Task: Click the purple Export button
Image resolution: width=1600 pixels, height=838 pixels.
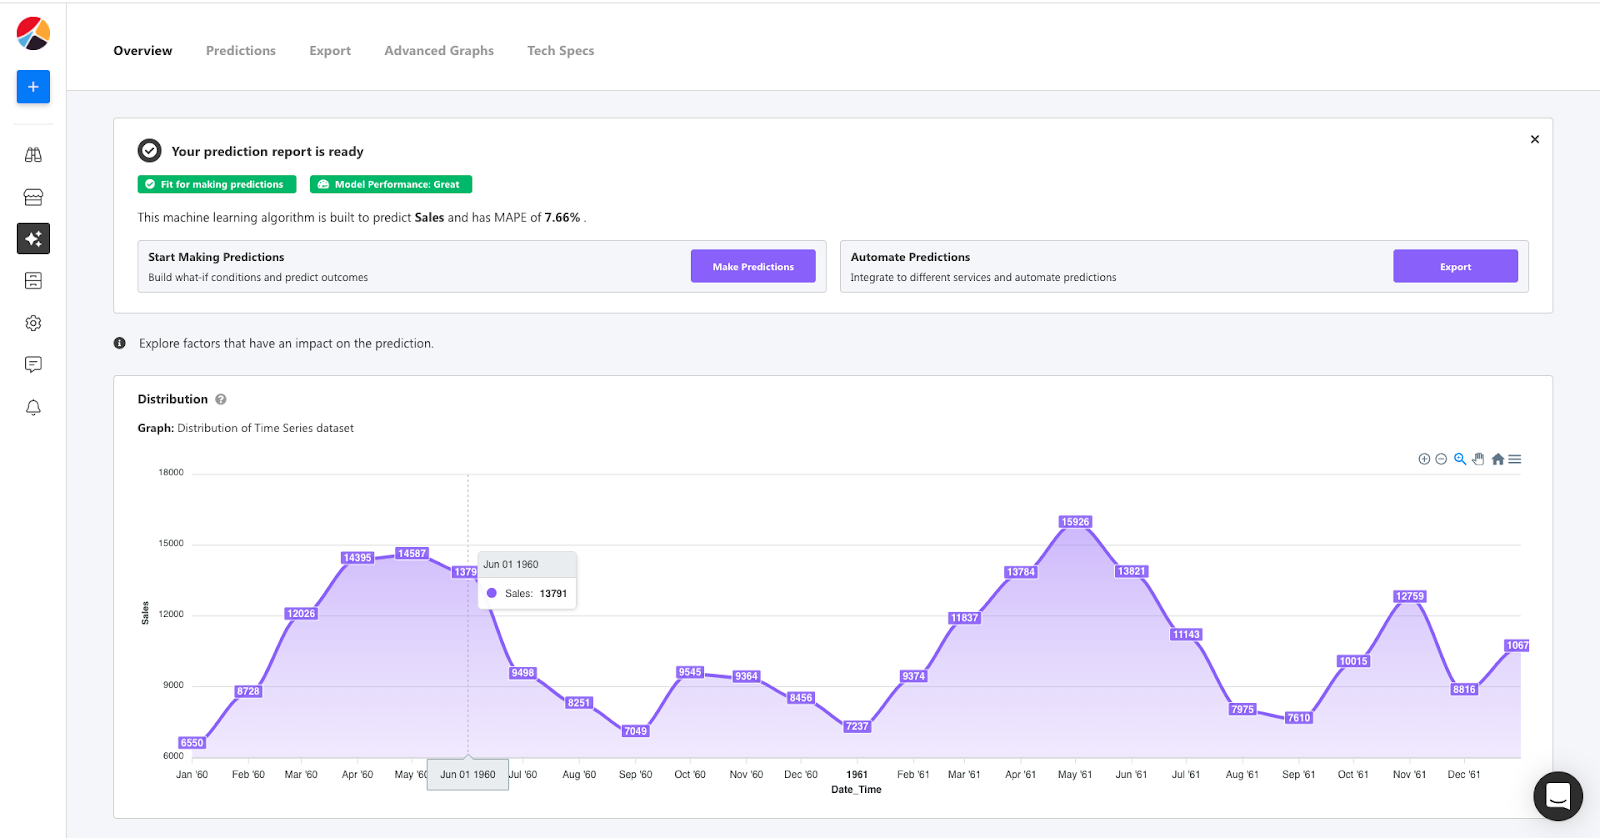Action: coord(1455,266)
